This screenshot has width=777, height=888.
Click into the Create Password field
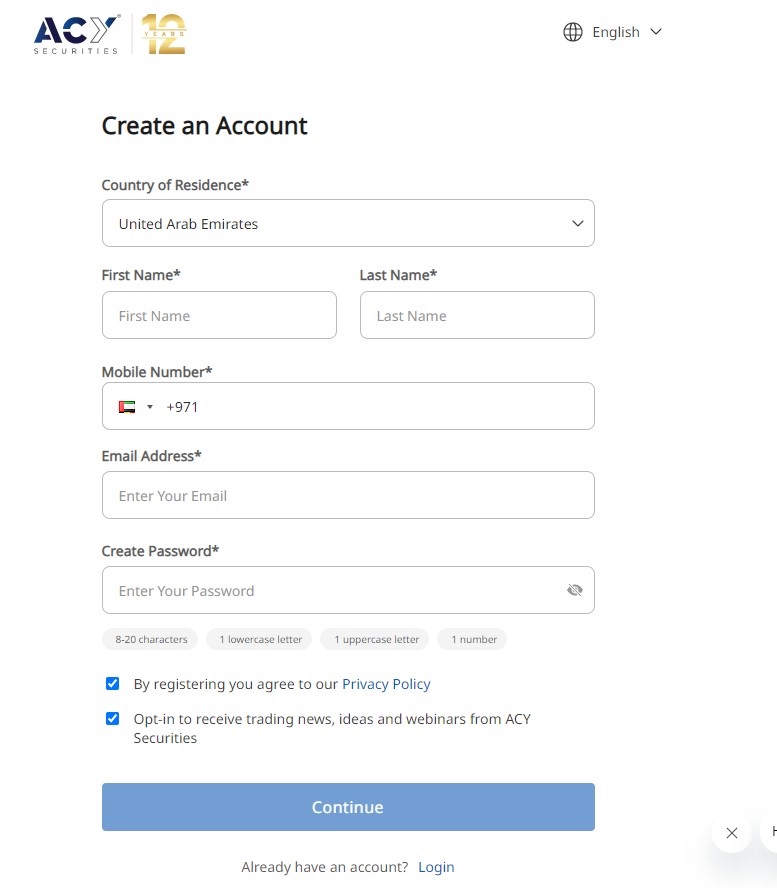pos(330,591)
